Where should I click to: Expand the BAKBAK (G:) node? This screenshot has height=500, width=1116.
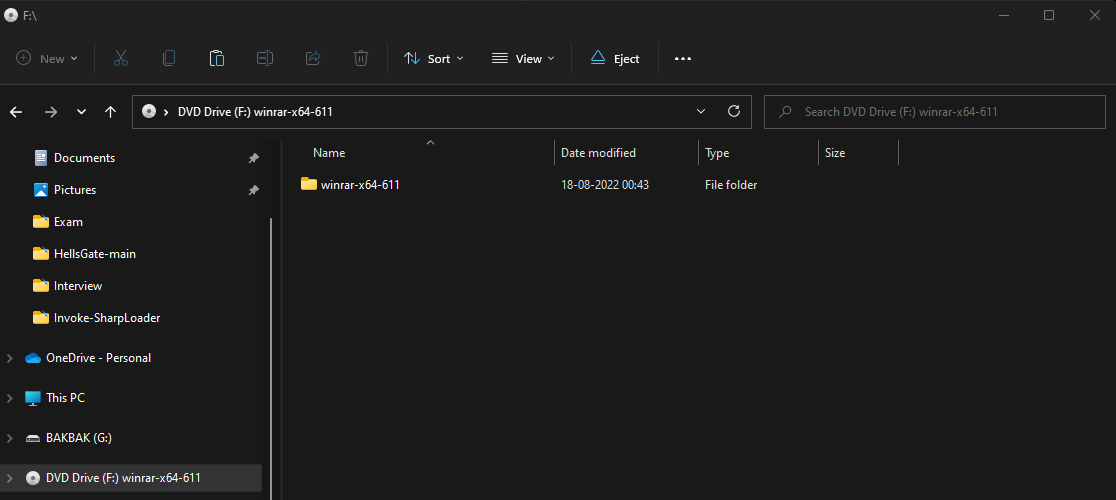10,438
